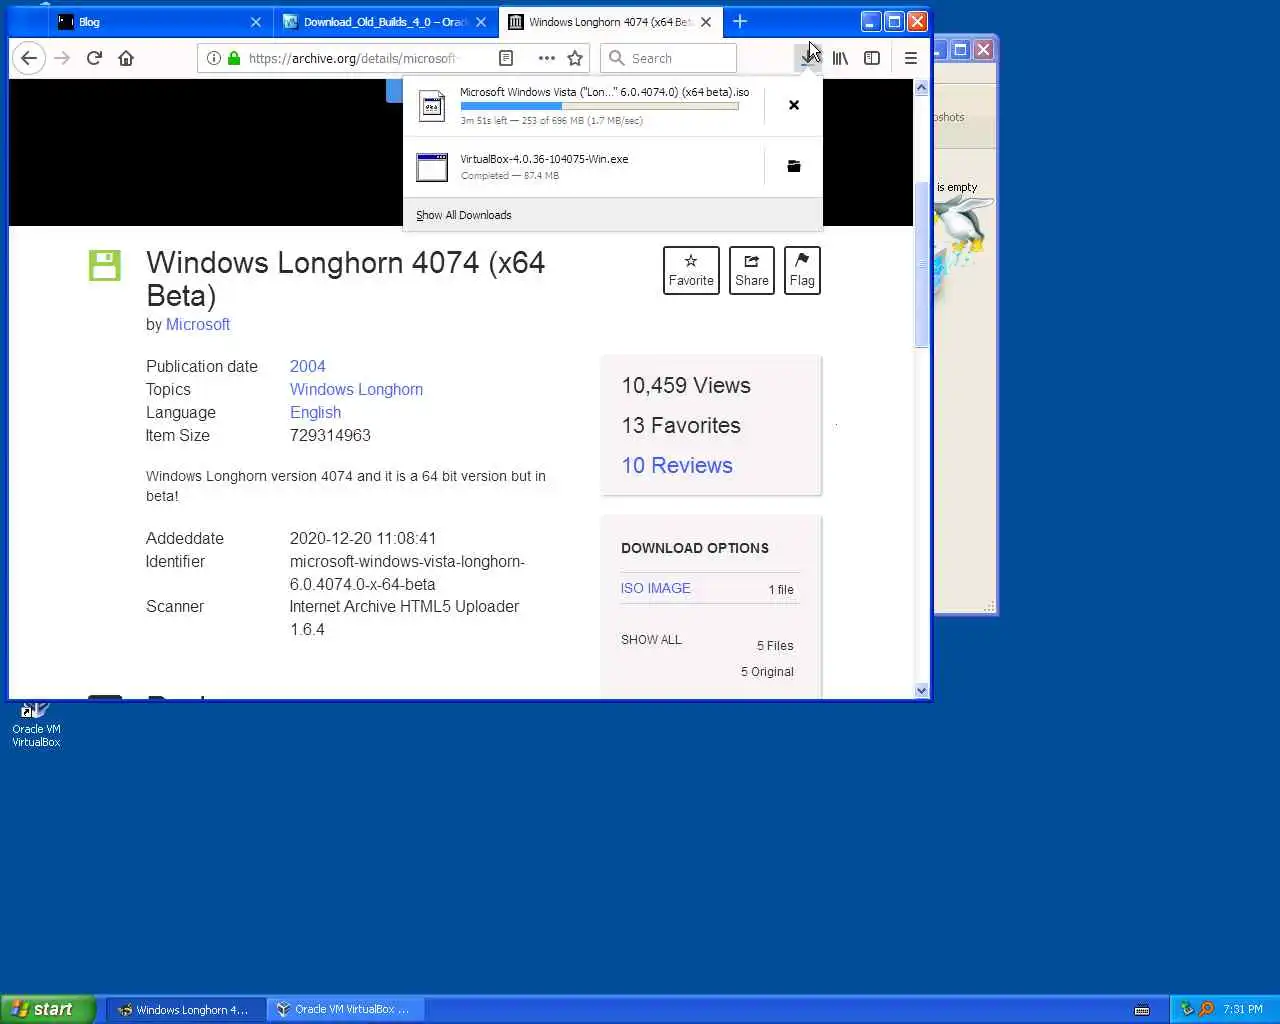Cancel the Windows Vista ISO download
The width and height of the screenshot is (1280, 1024).
click(x=794, y=105)
